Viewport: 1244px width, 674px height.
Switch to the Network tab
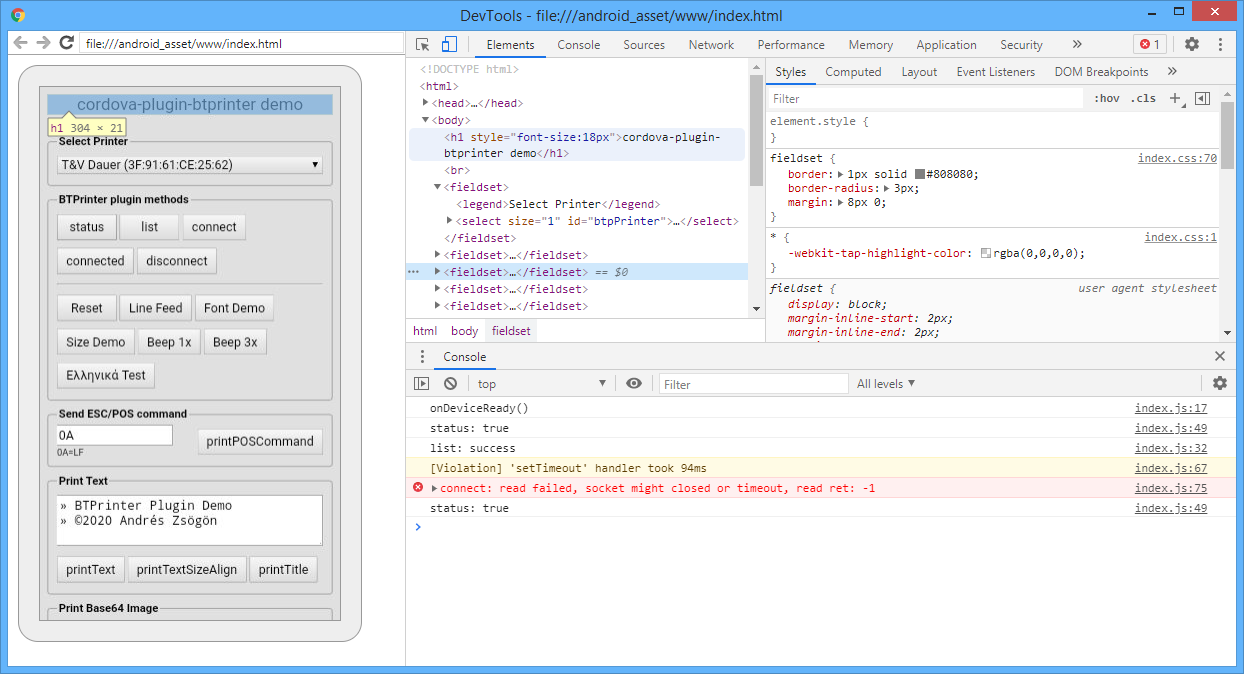pyautogui.click(x=711, y=45)
